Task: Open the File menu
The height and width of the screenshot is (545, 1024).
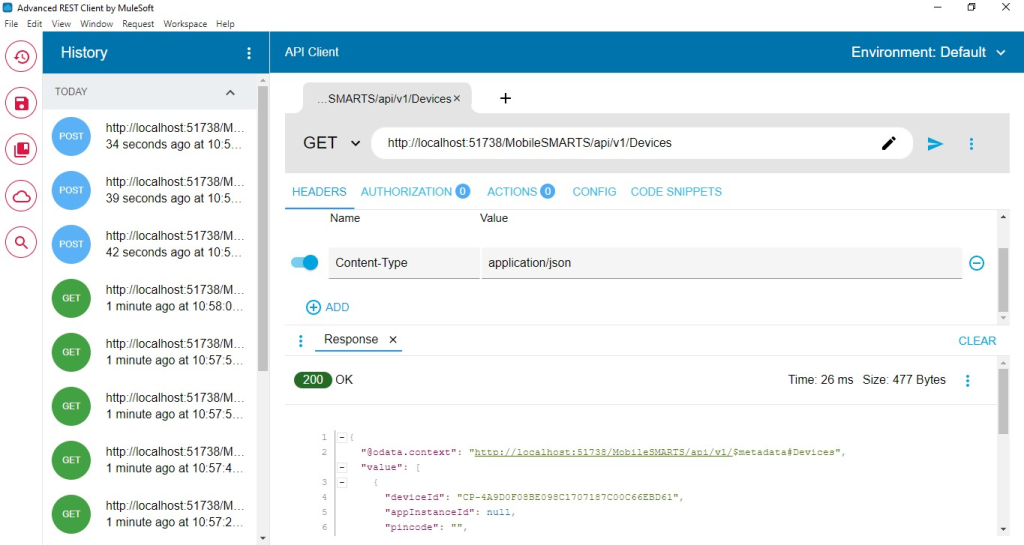Action: (x=11, y=23)
